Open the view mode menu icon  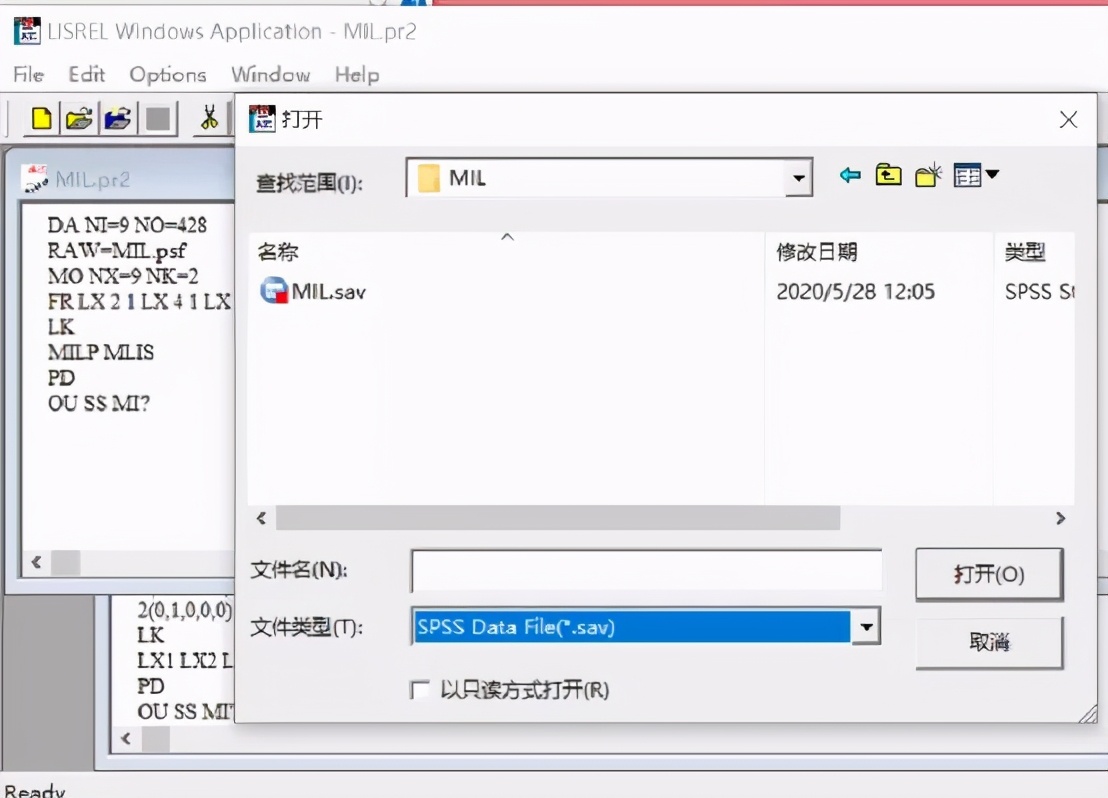coord(968,174)
